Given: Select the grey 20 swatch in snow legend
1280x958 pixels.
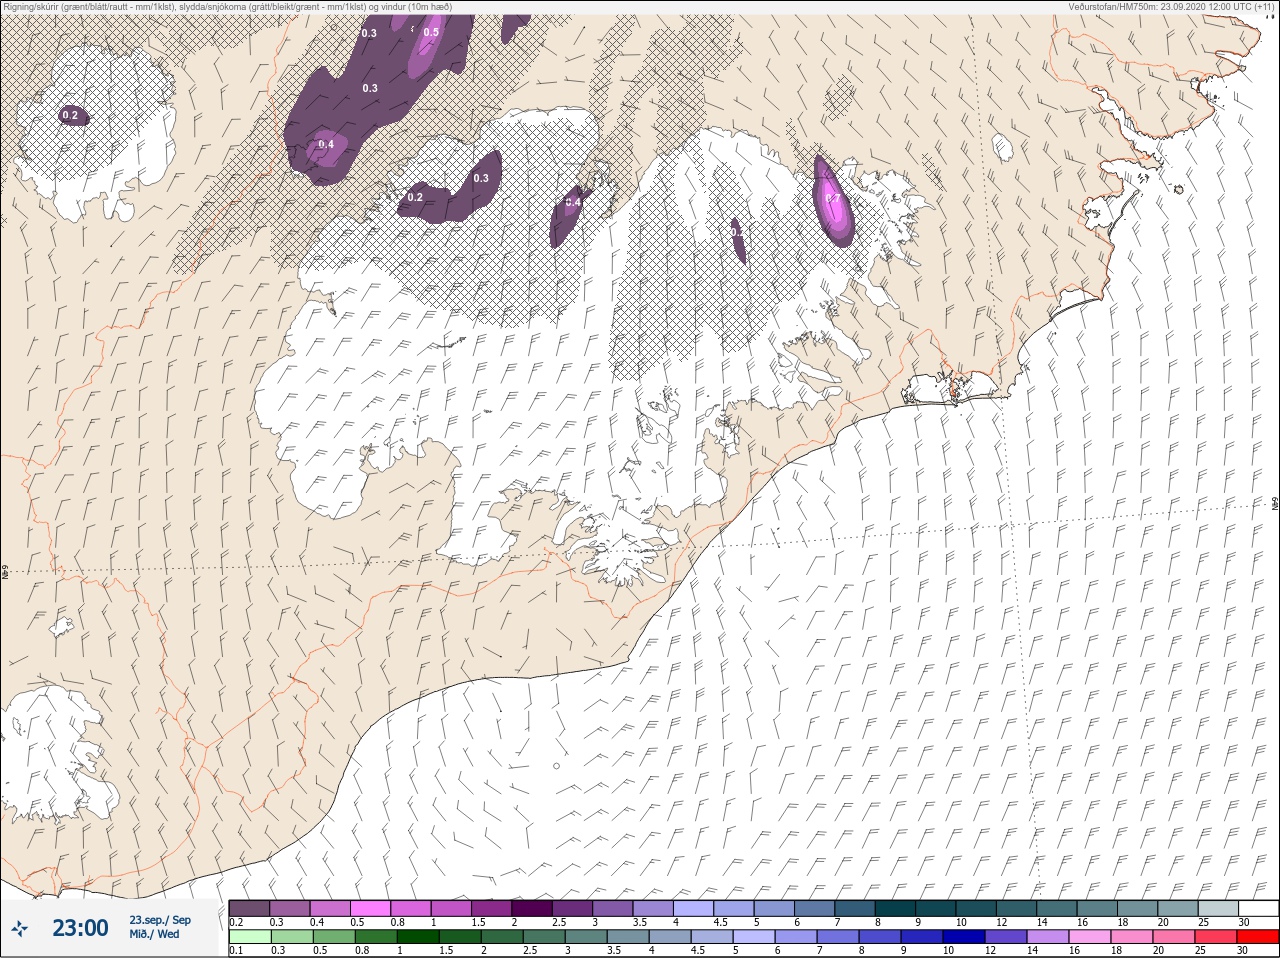Looking at the screenshot, I should [1178, 908].
